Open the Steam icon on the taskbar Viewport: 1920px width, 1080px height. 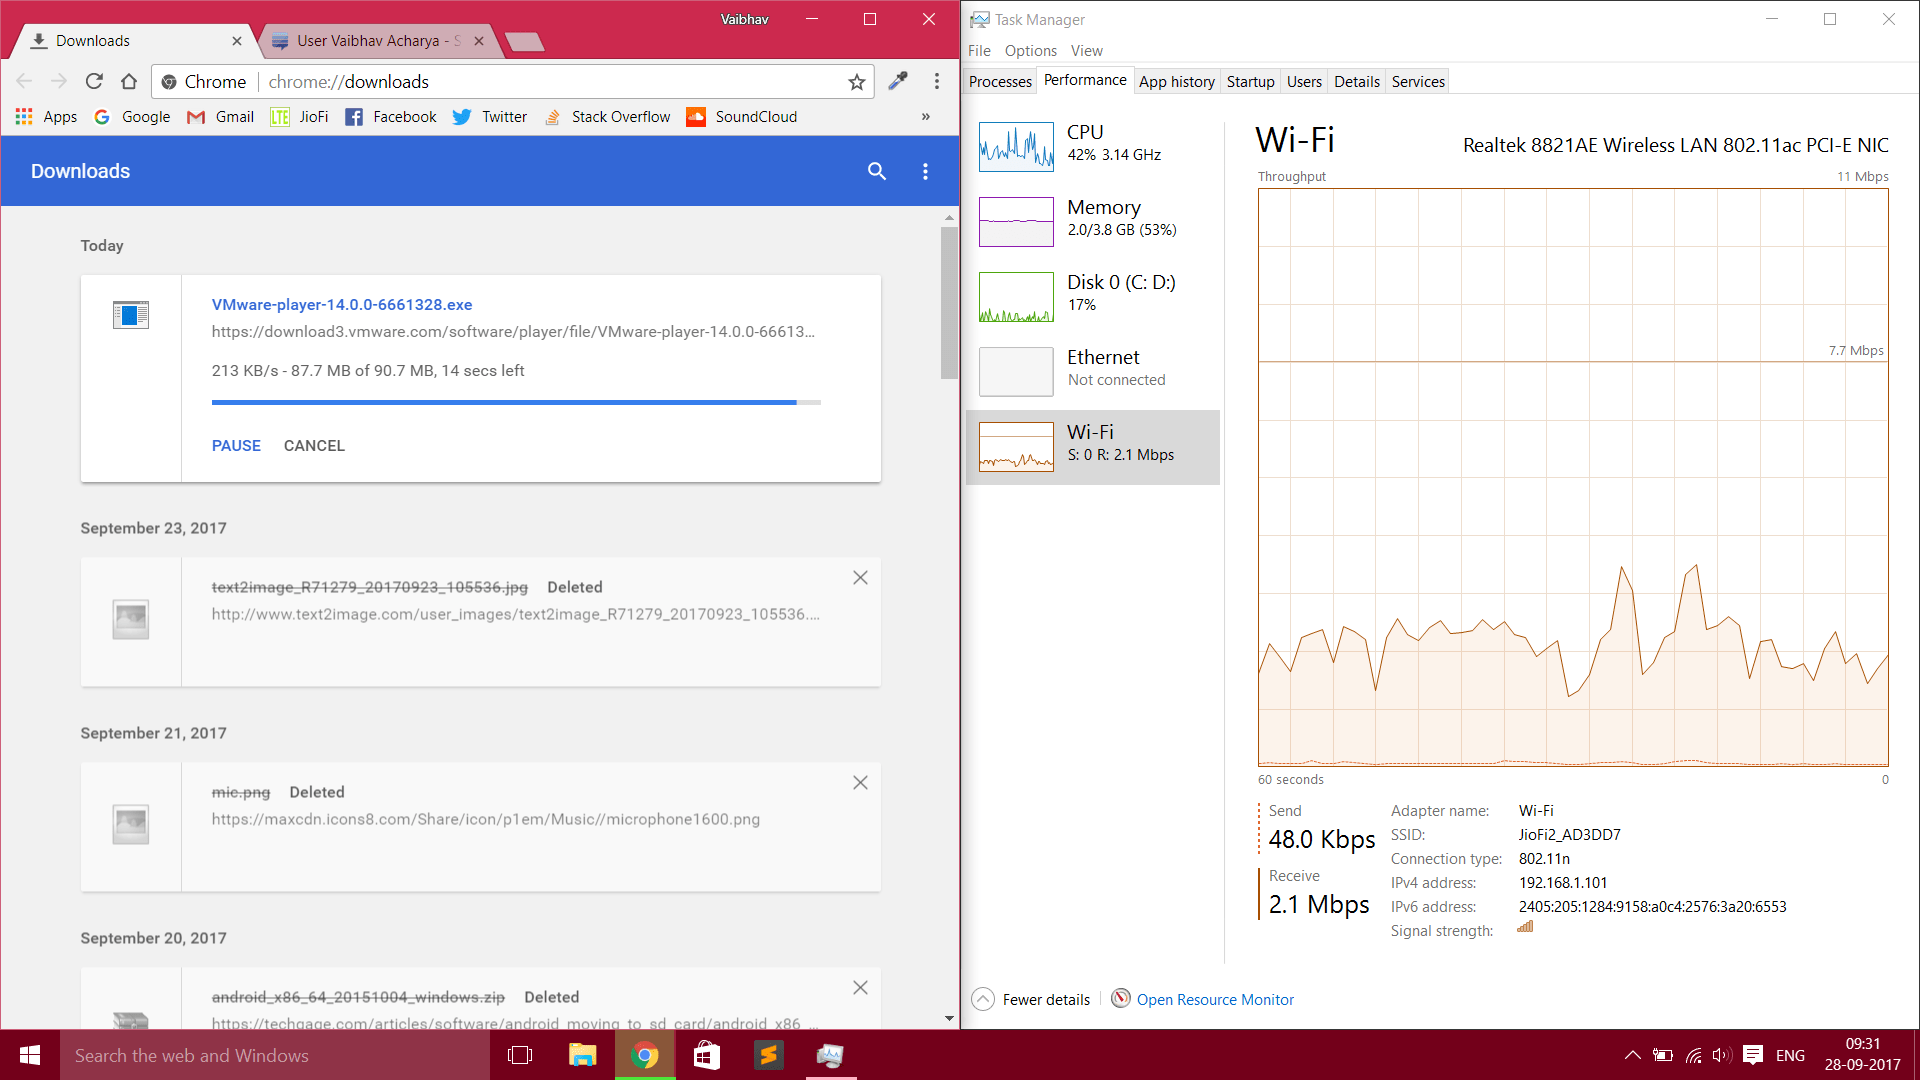[768, 1055]
